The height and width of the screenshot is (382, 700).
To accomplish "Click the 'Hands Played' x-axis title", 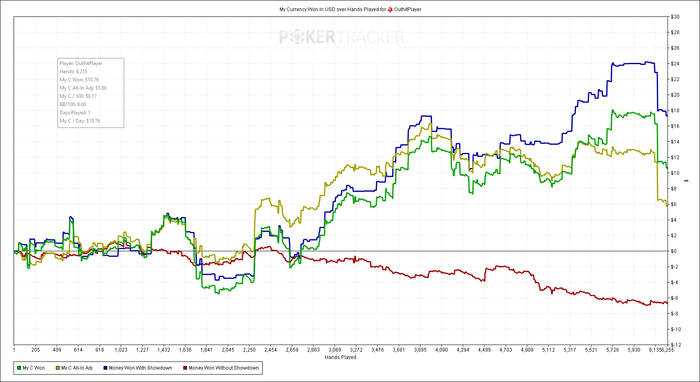I will (340, 357).
